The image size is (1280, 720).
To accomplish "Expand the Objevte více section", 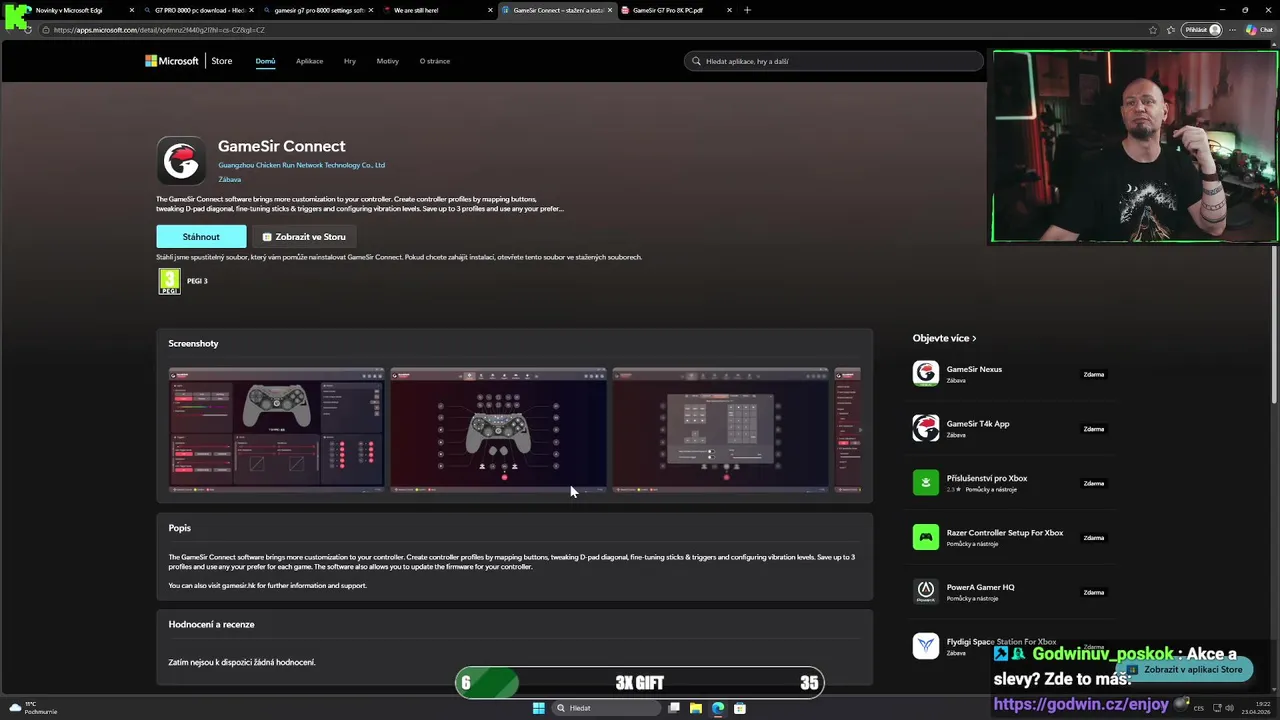I will coord(944,338).
